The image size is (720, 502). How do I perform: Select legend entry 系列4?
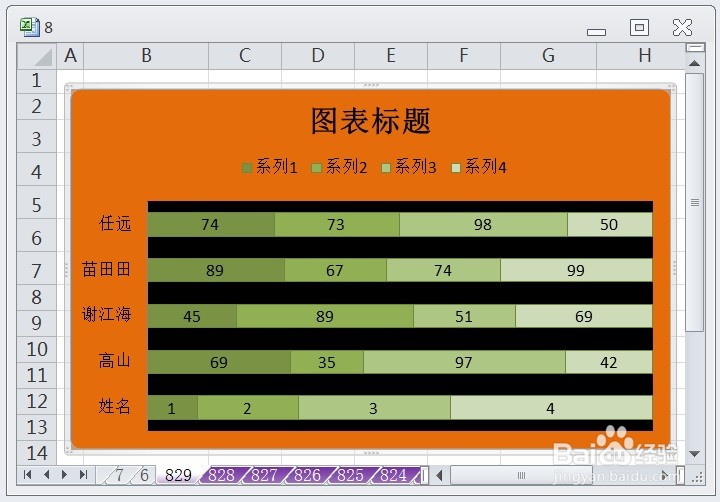pos(479,167)
